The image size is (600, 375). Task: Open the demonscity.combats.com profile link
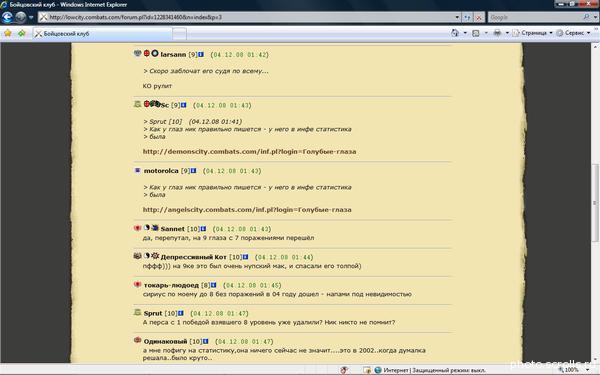[x=249, y=152]
